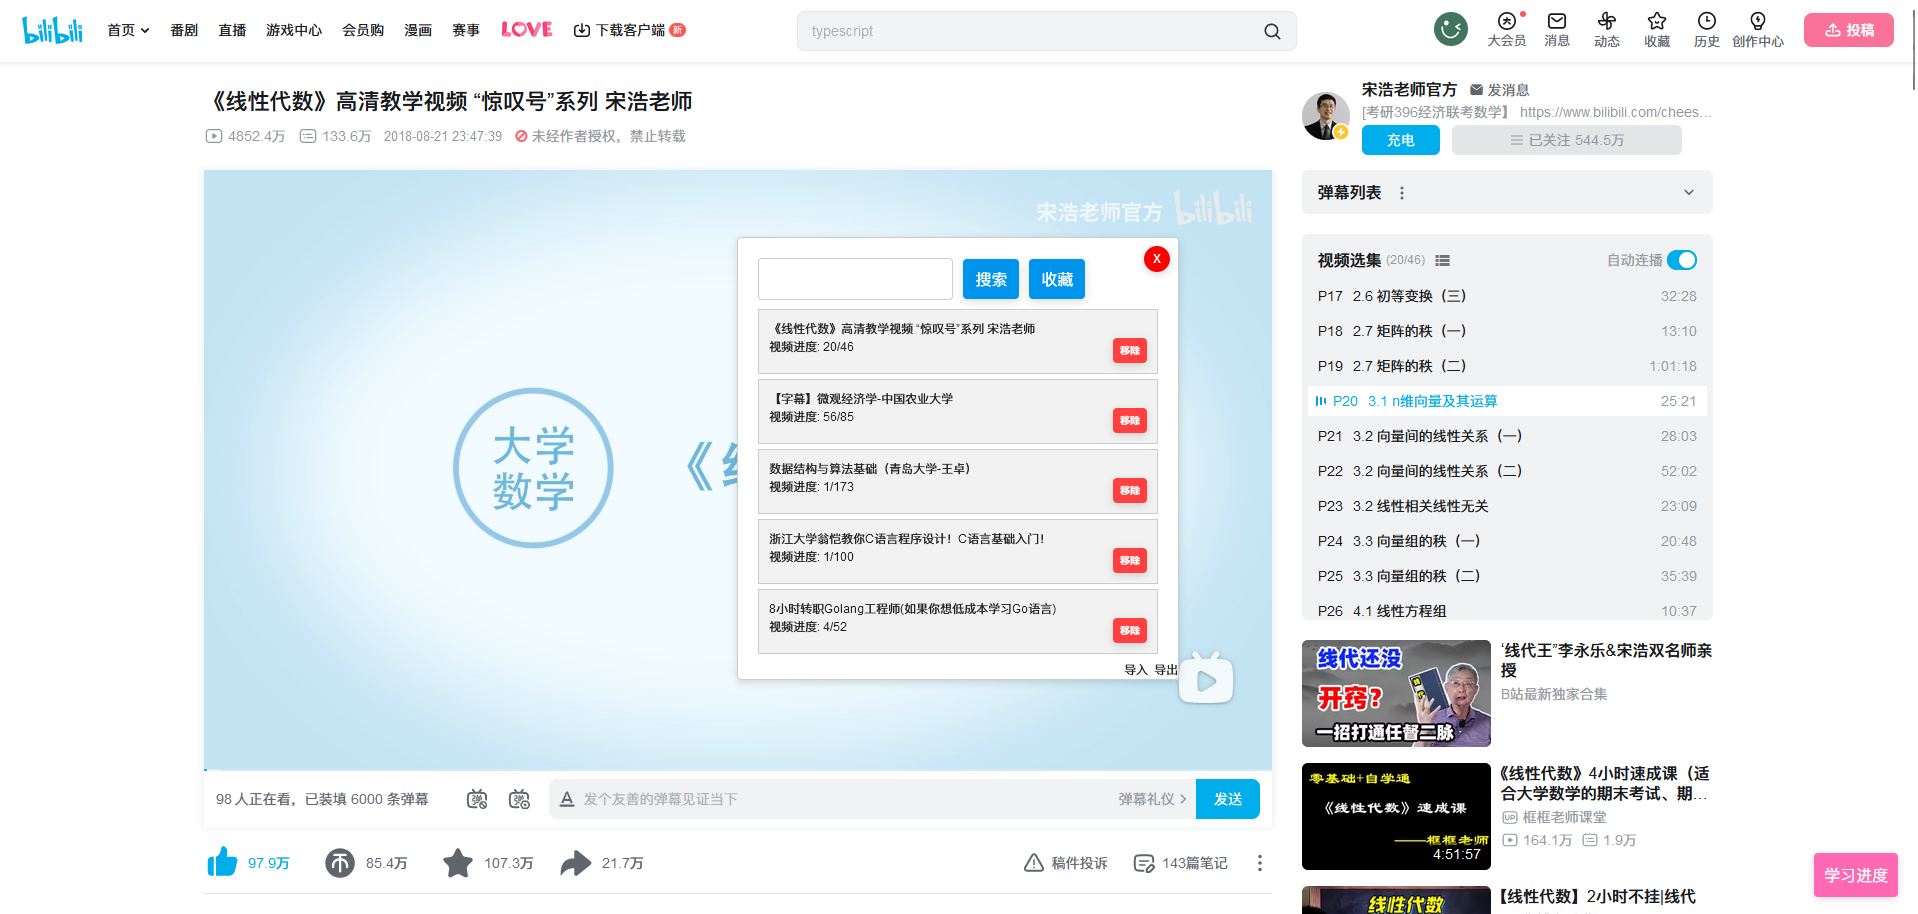Image resolution: width=1918 pixels, height=914 pixels.
Task: Open 弹幕列表 options dots
Action: [1402, 193]
